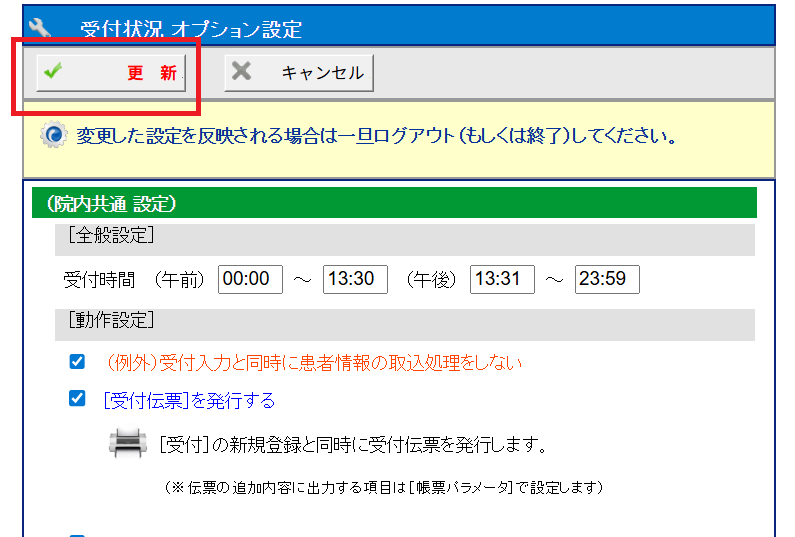Click the wrench icon in the title bar
Viewport: 795px width, 537px height.
point(42,27)
